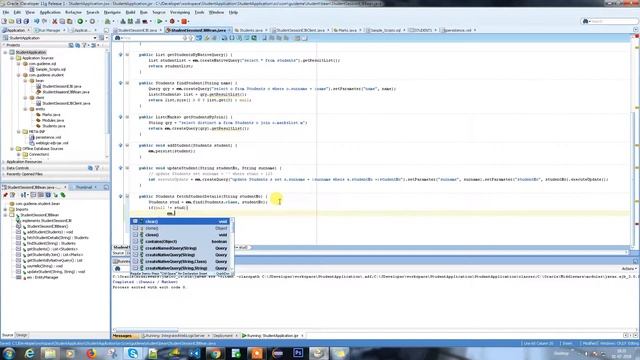
Task: Choose contains(Object) in completion popup
Action: tap(180, 242)
